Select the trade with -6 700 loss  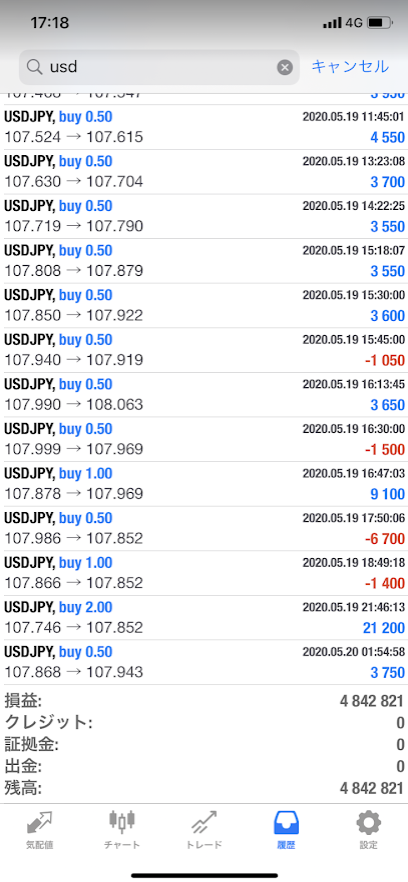click(204, 529)
